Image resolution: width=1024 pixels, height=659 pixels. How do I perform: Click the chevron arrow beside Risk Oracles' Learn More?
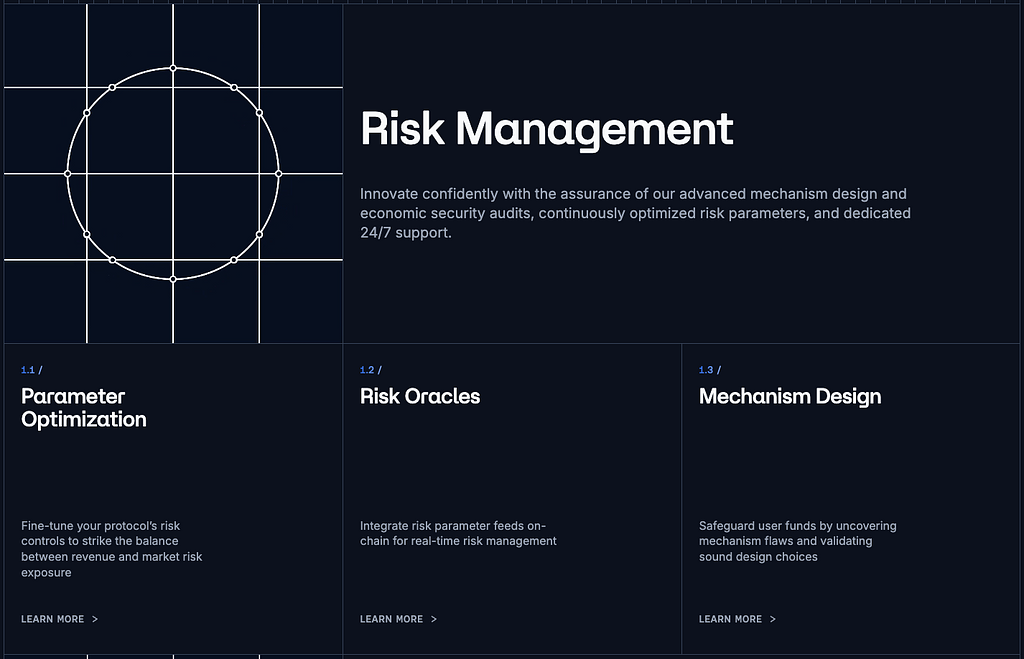pyautogui.click(x=434, y=619)
